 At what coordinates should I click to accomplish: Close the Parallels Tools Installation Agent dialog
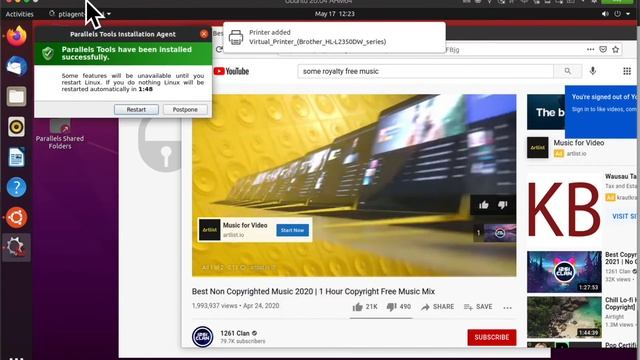pyautogui.click(x=204, y=34)
